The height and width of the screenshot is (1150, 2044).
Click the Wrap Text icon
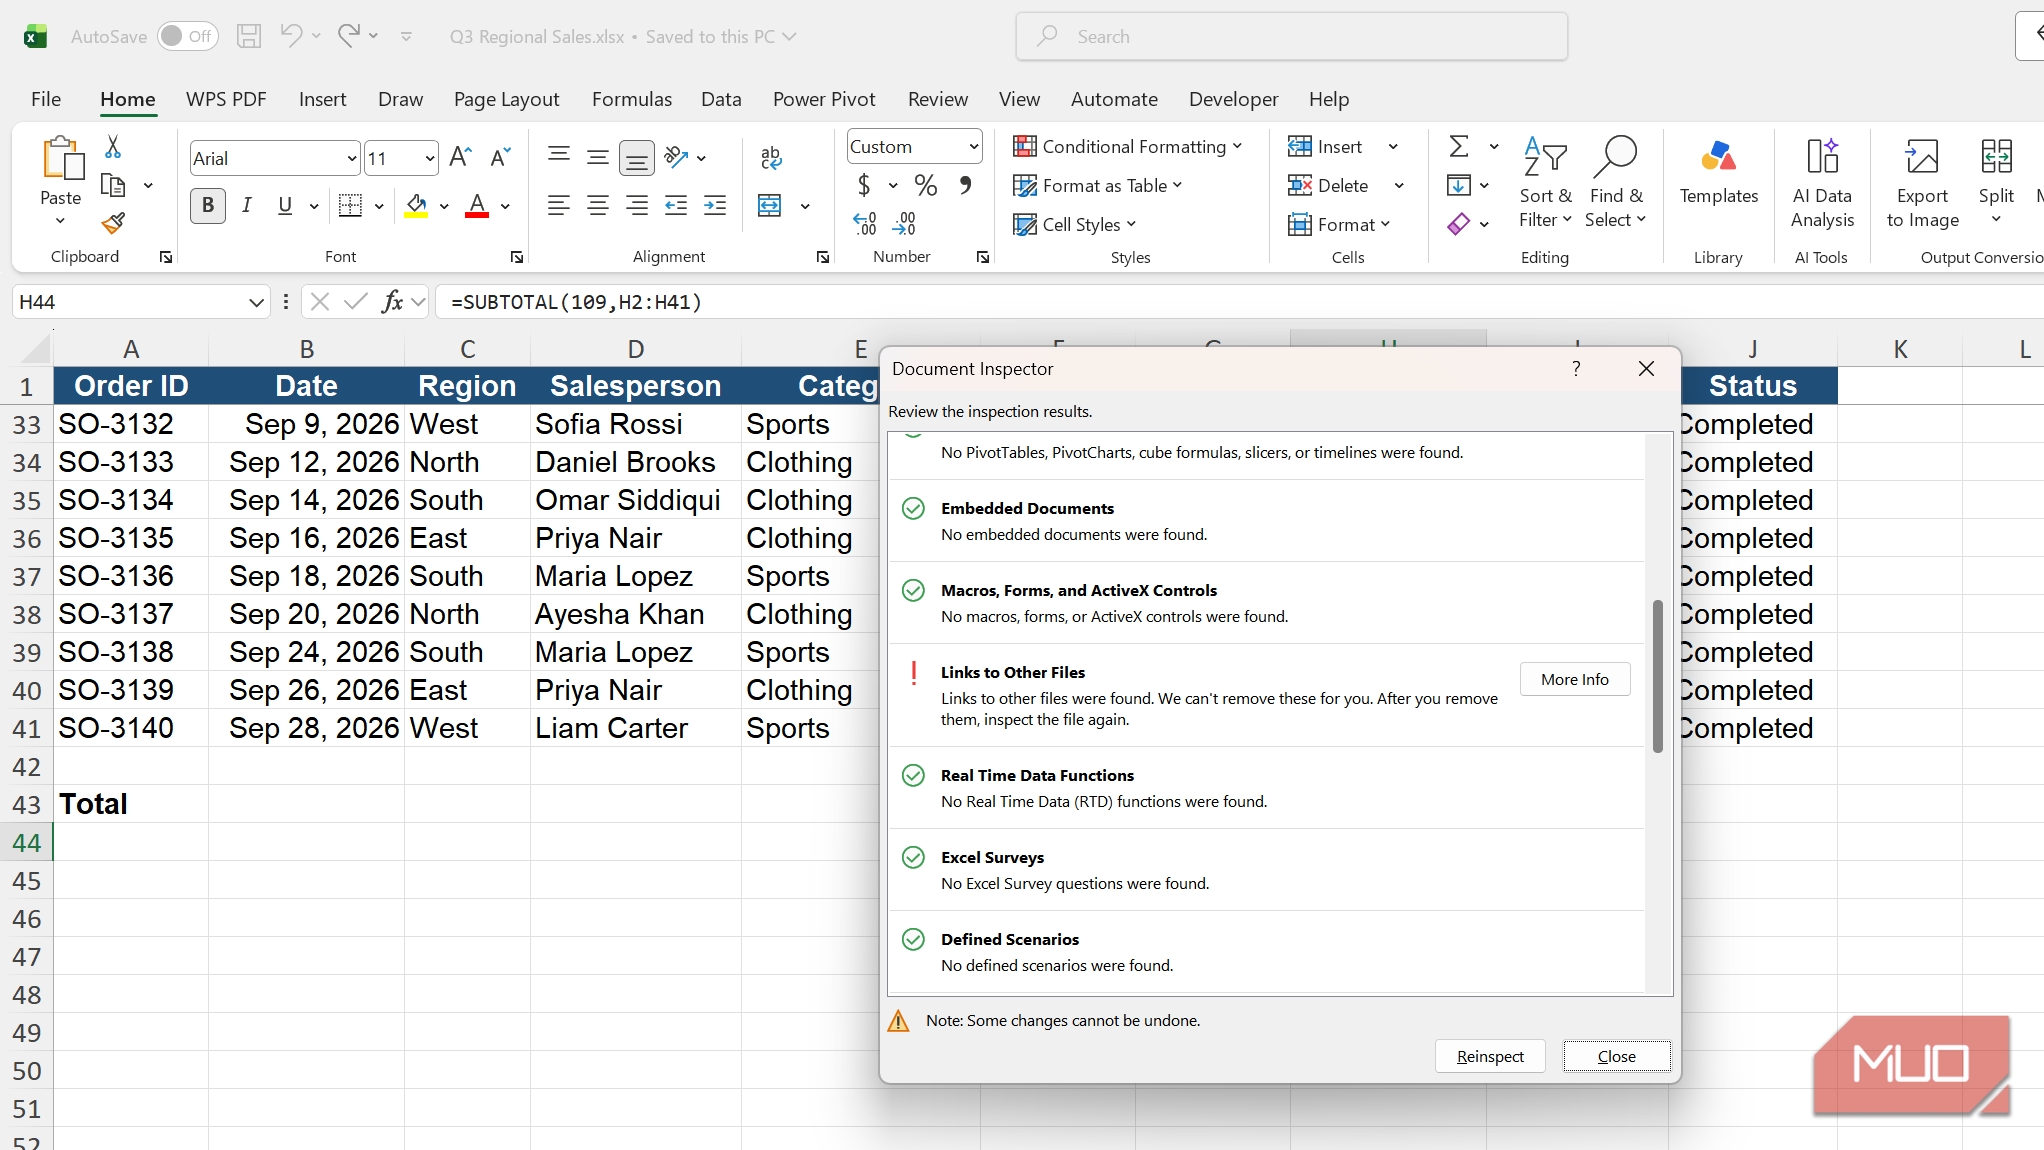(770, 157)
